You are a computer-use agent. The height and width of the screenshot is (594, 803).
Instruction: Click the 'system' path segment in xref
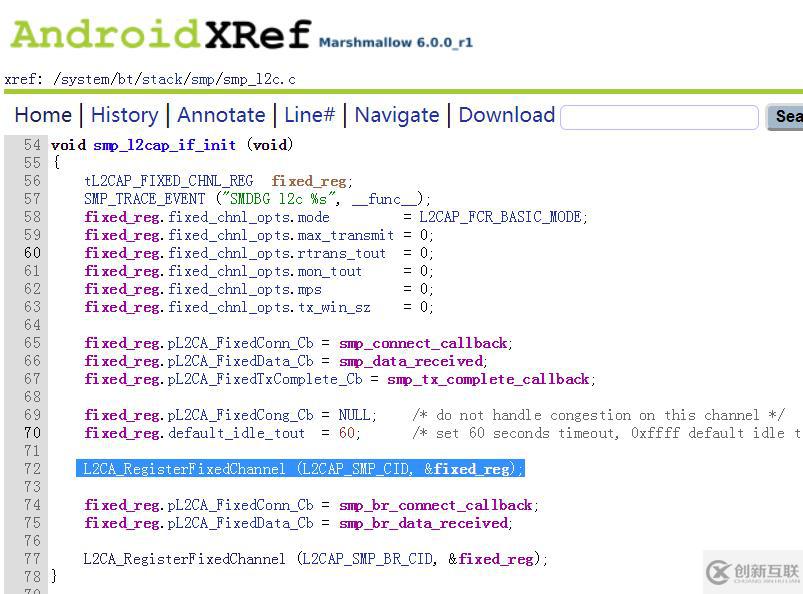click(x=84, y=79)
